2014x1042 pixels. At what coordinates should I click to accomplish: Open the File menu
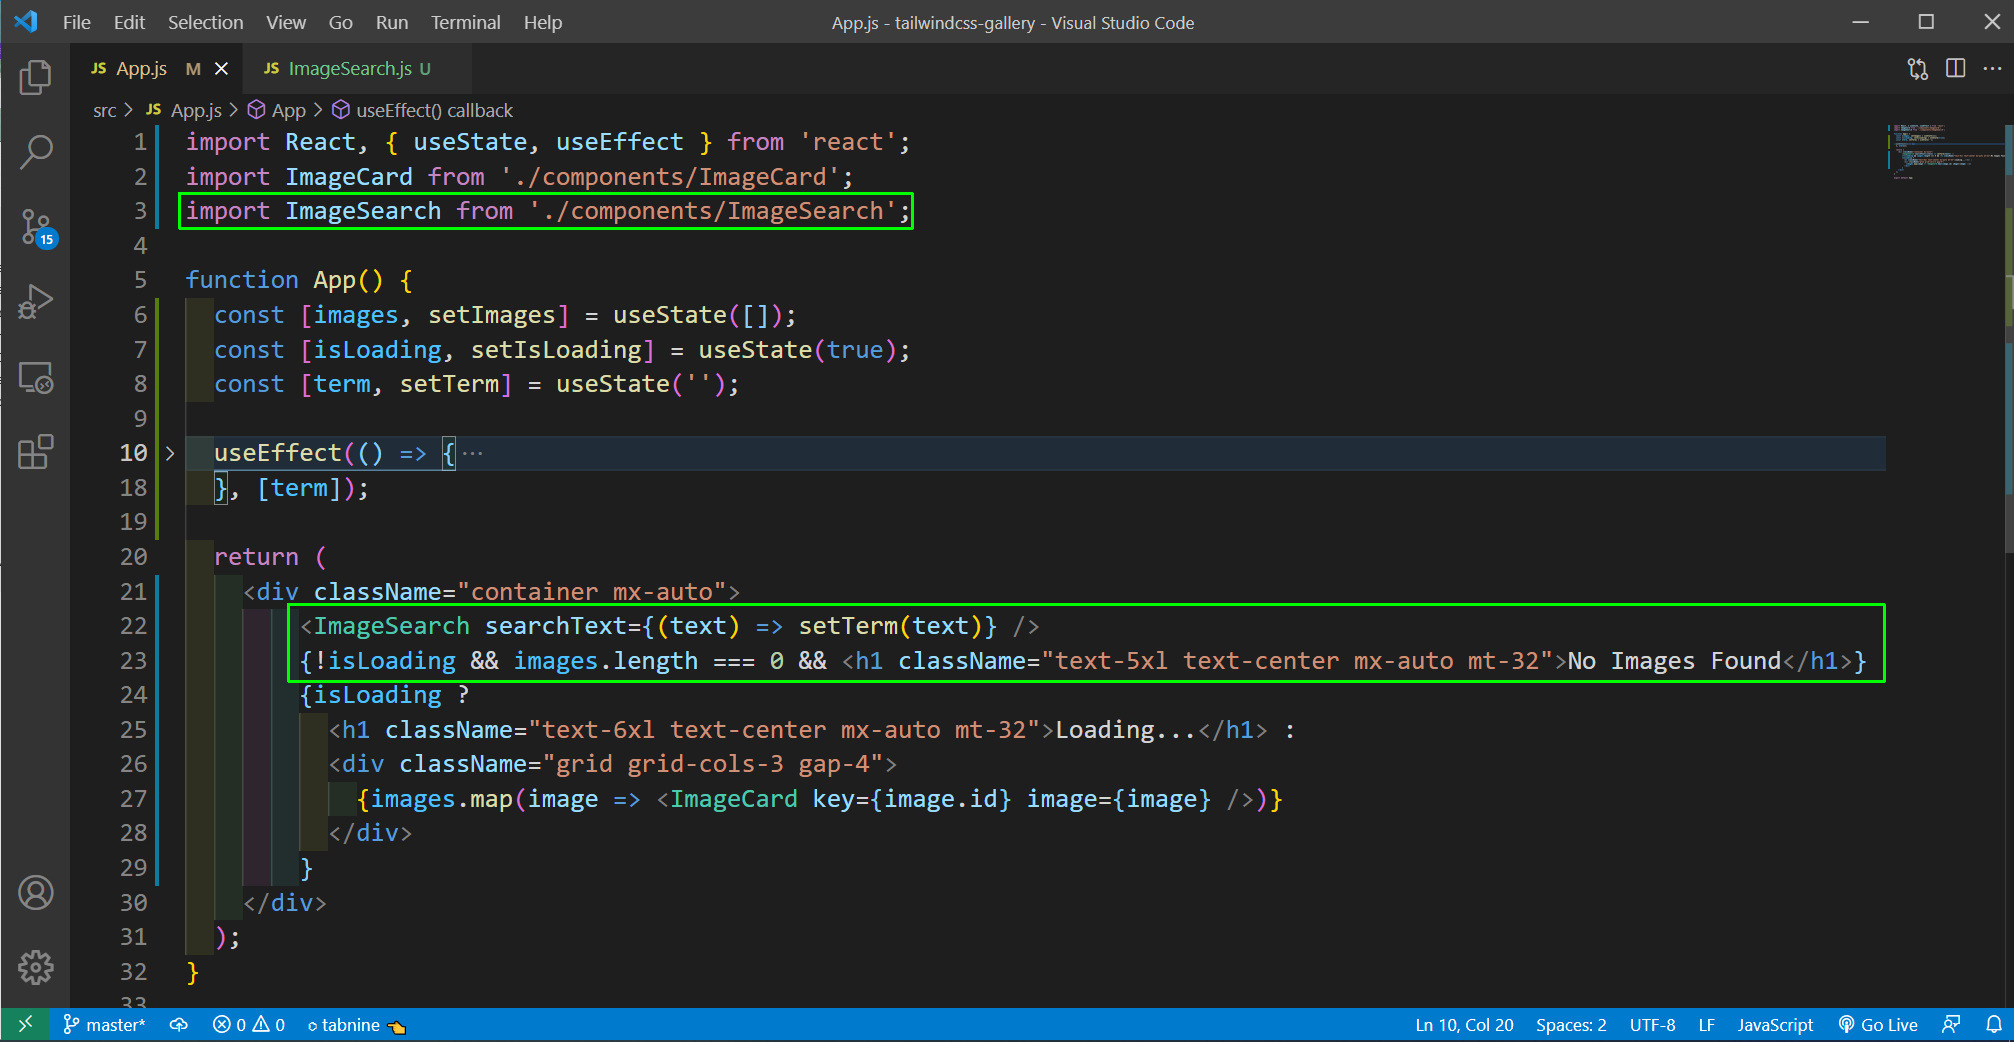[x=77, y=22]
